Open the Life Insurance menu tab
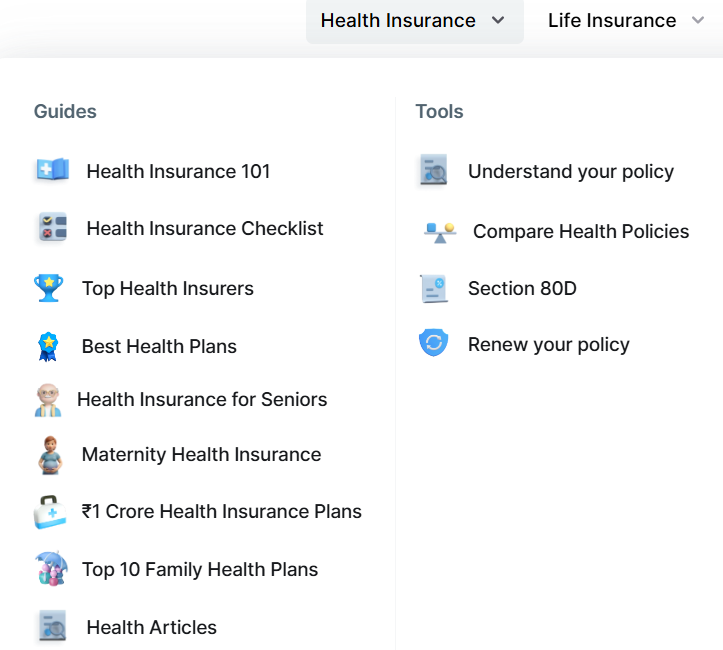Viewport: 723px width, 650px height. 625,21
